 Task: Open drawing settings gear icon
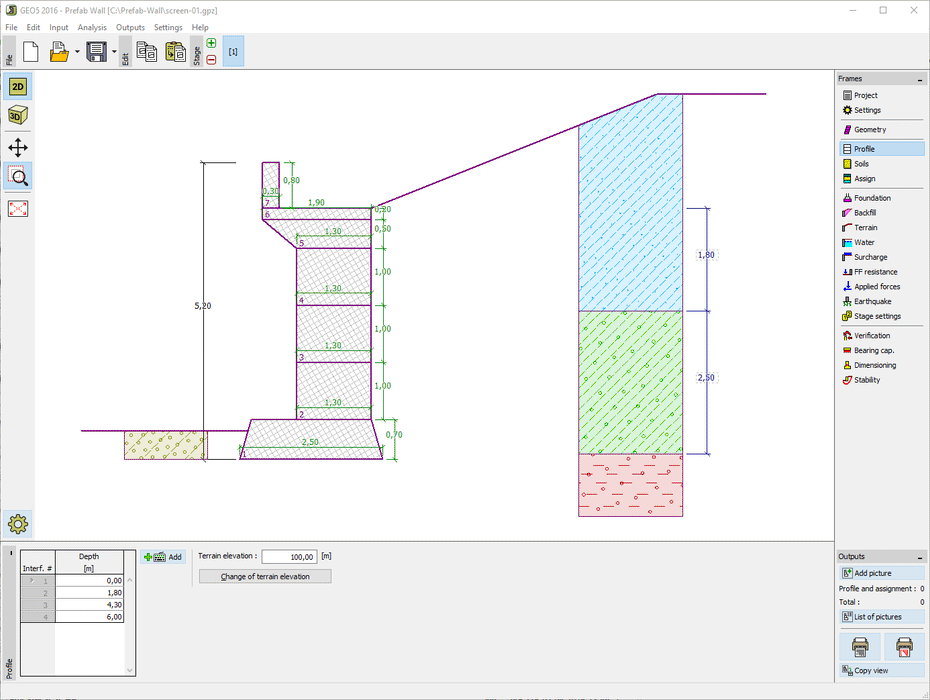18,523
